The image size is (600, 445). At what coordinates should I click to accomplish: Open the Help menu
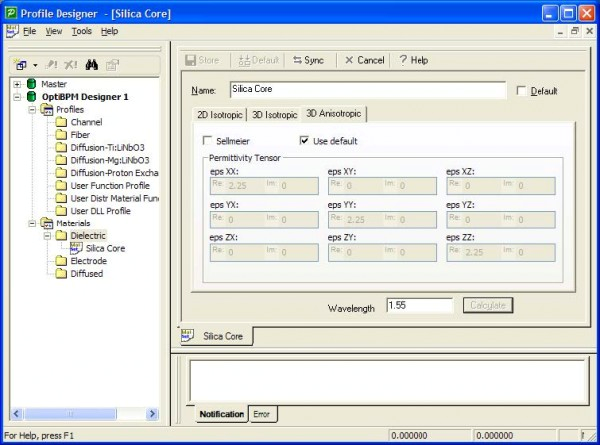pyautogui.click(x=109, y=31)
